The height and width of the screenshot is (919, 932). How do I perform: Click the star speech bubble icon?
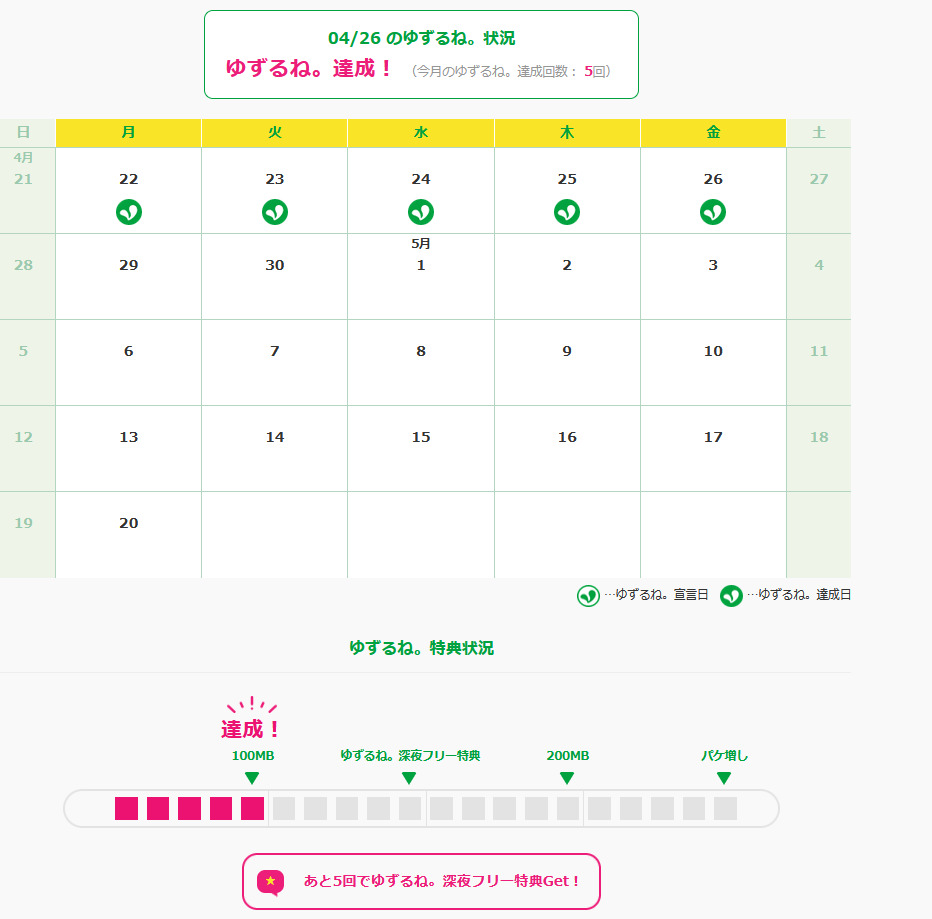point(270,881)
